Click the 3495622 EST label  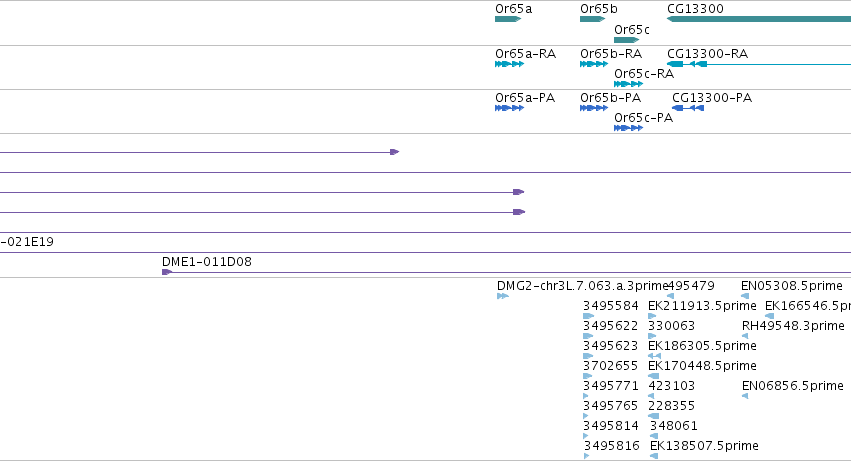pos(611,326)
